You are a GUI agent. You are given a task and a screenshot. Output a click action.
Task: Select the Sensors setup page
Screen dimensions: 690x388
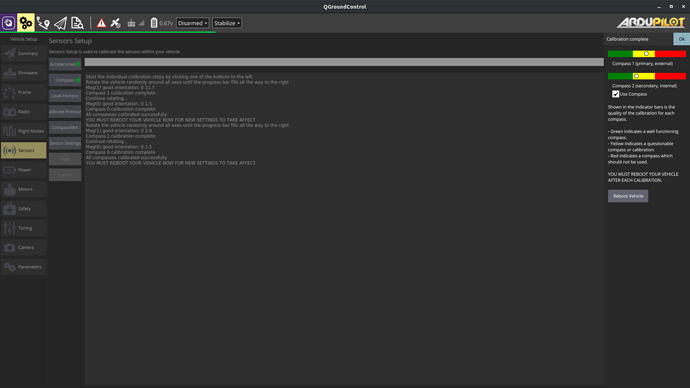[23, 150]
